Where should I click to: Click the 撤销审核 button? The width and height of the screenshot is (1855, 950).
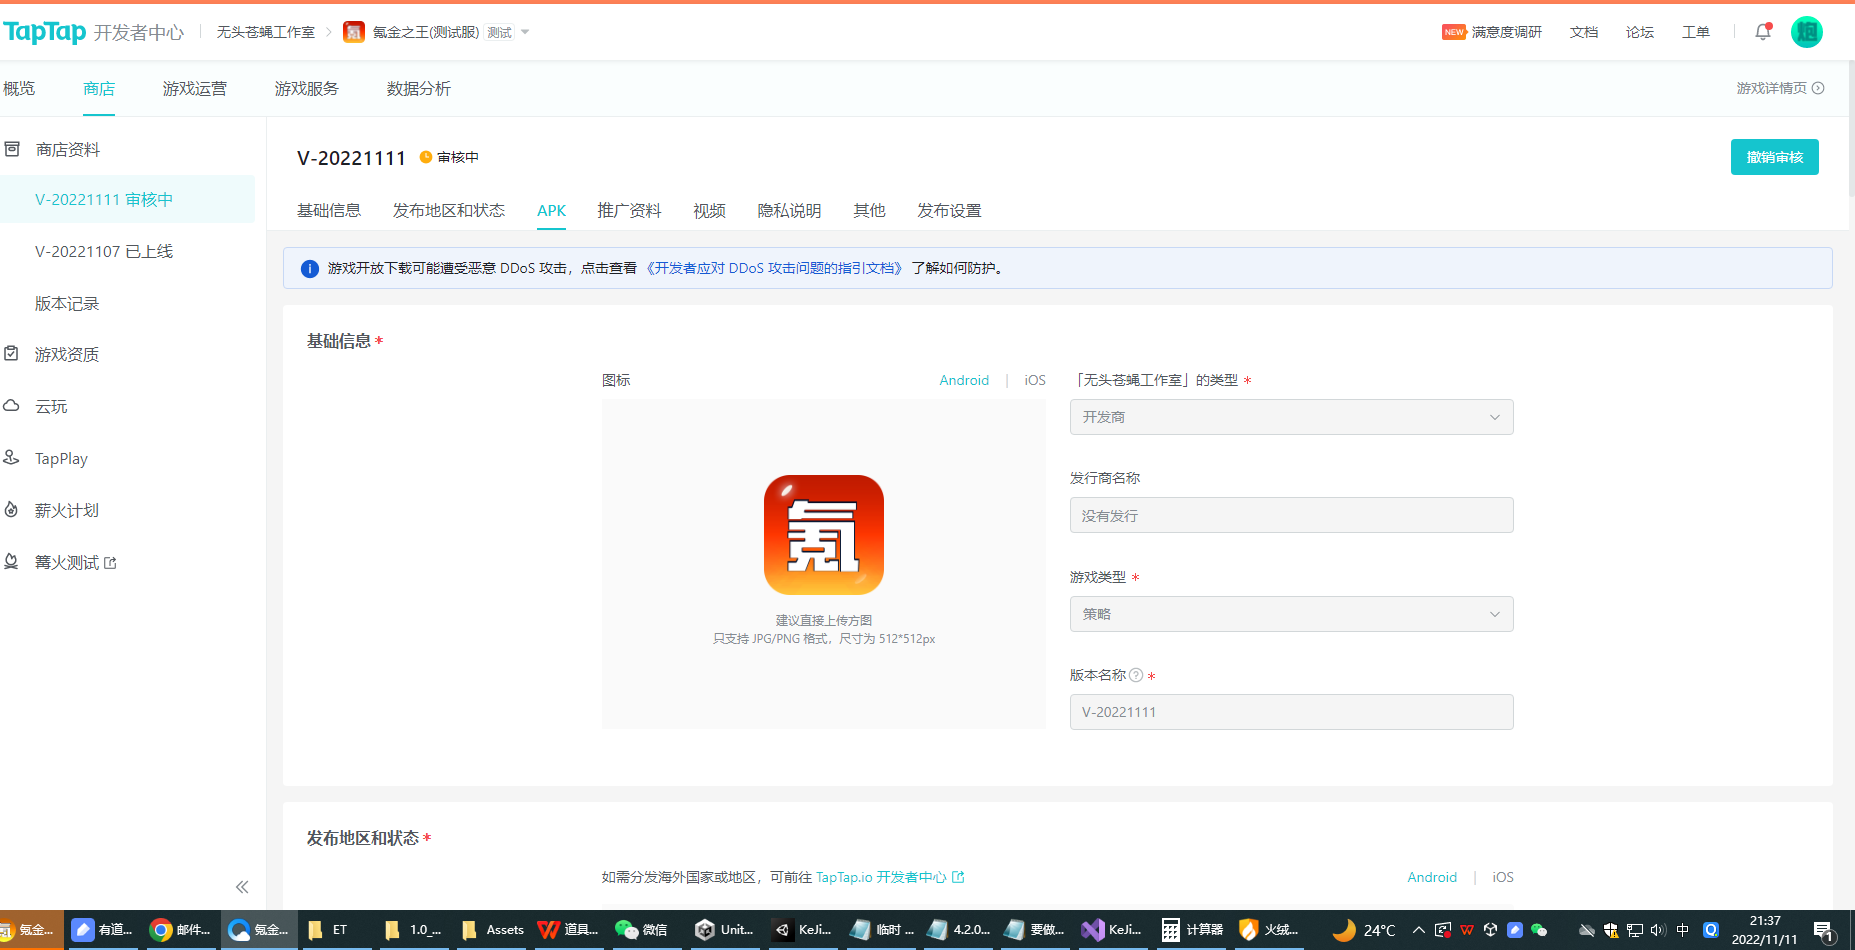[1775, 157]
